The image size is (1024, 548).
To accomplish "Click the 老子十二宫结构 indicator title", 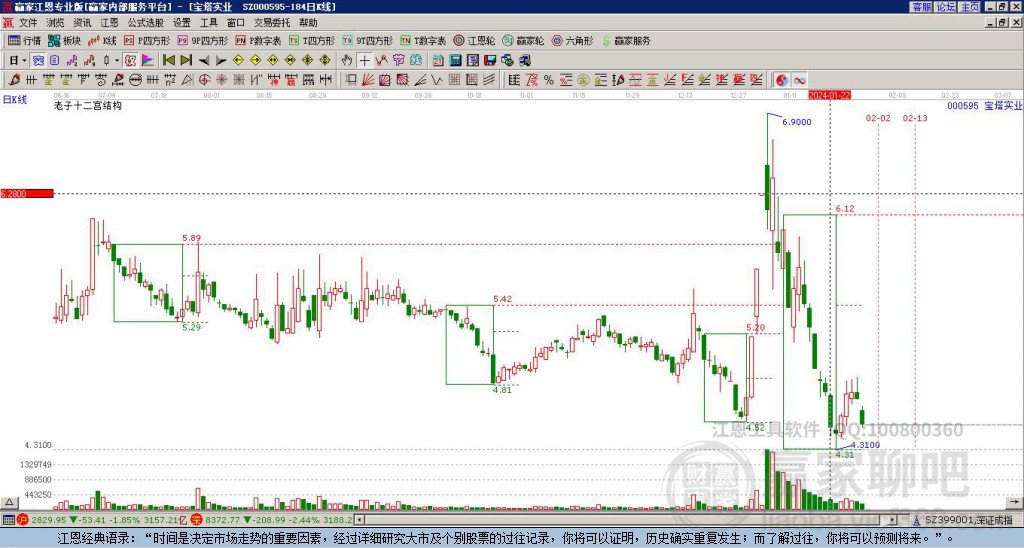I will [x=88, y=105].
